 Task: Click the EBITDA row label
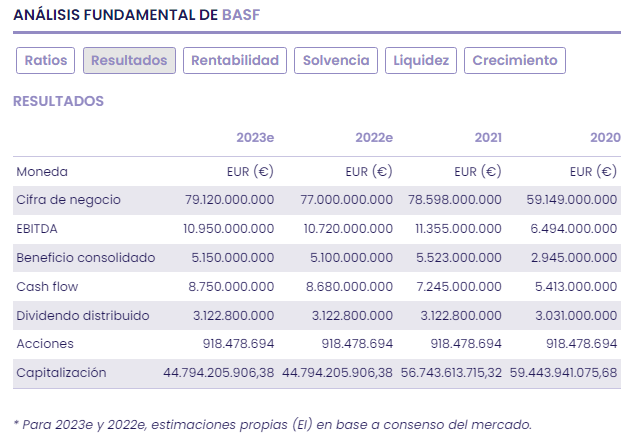point(39,229)
